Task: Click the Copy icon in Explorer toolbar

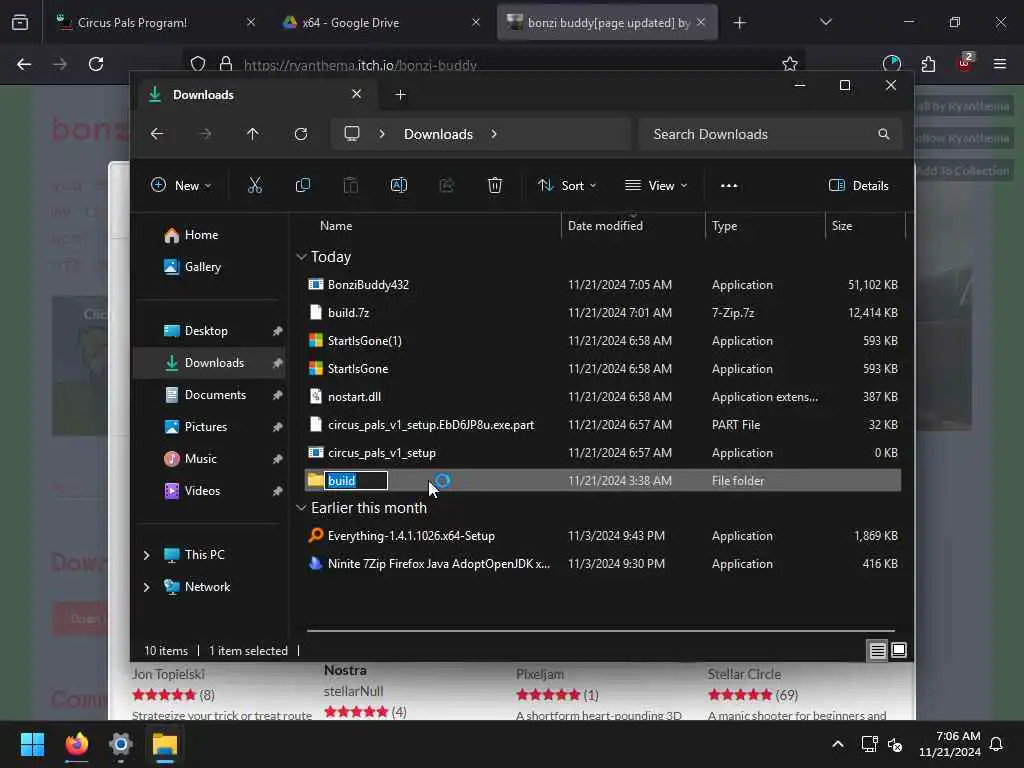Action: click(302, 185)
